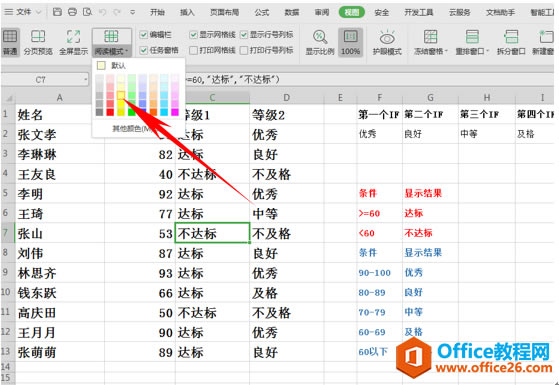Image resolution: width=559 pixels, height=385 pixels.
Task: Select column A header
Action: point(60,98)
